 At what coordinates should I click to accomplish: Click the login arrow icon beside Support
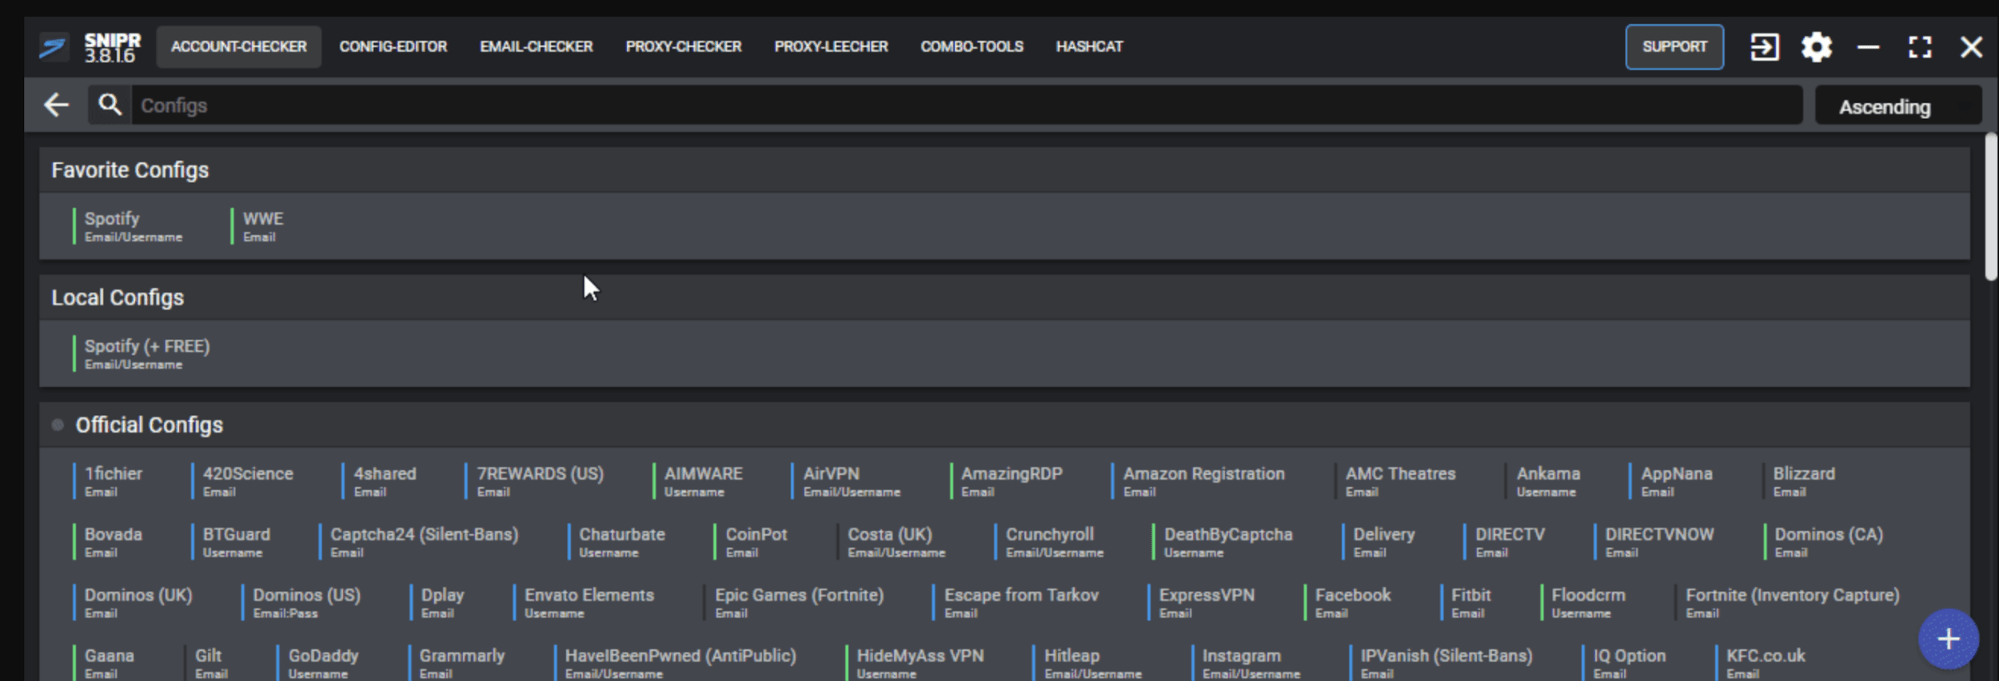[1764, 47]
